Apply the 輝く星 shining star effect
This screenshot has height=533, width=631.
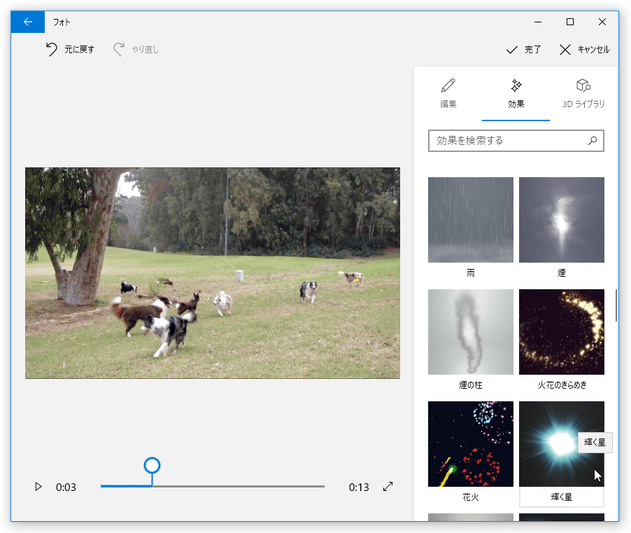click(x=561, y=444)
